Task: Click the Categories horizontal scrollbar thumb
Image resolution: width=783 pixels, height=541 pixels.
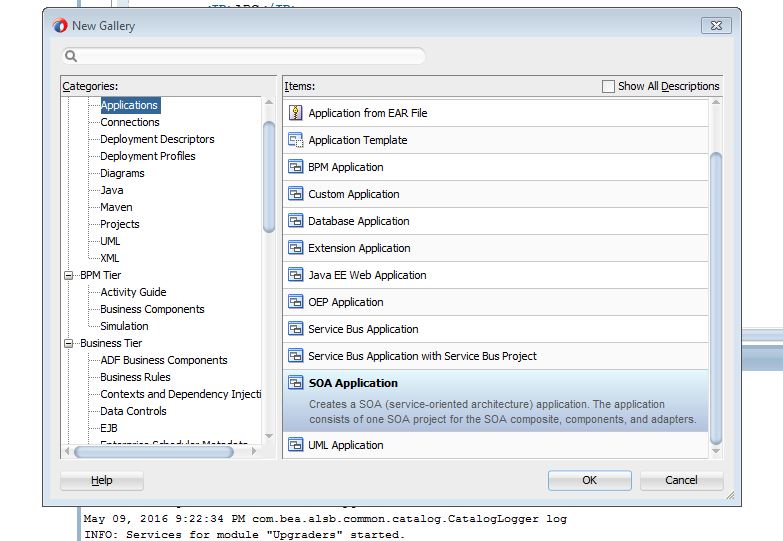Action: (154, 452)
